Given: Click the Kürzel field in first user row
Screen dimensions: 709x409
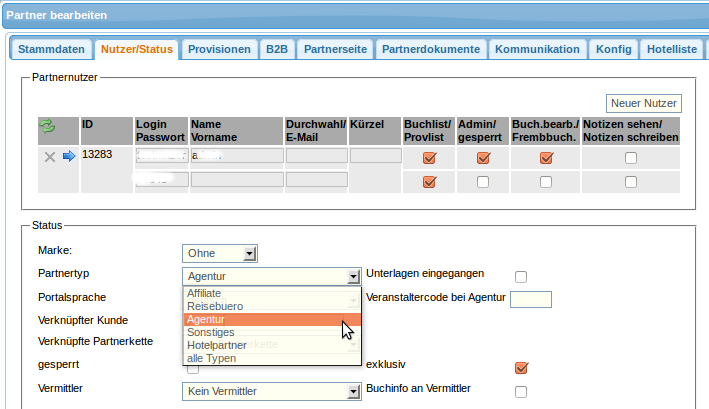Looking at the screenshot, I should 374,156.
